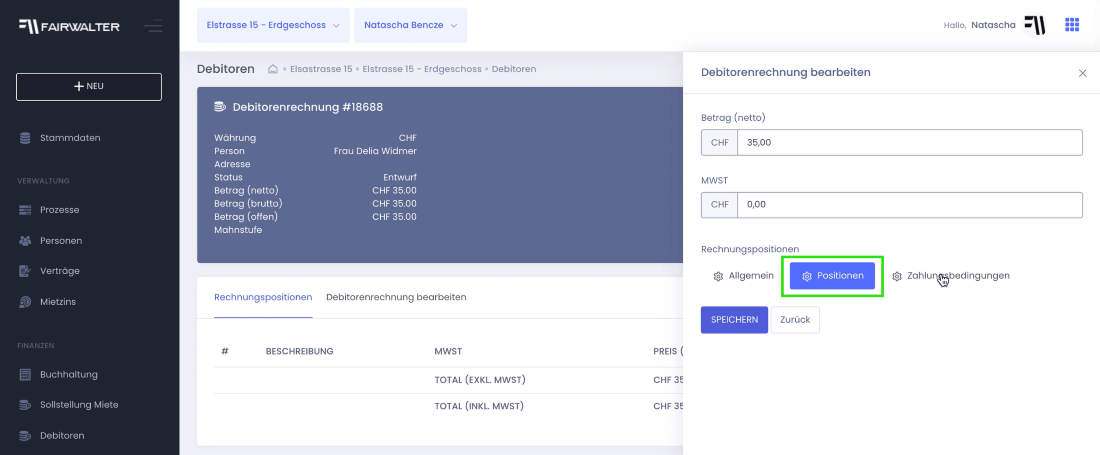The image size is (1100, 455).
Task: Collapse the sidebar with hamburger icon
Action: point(153,27)
